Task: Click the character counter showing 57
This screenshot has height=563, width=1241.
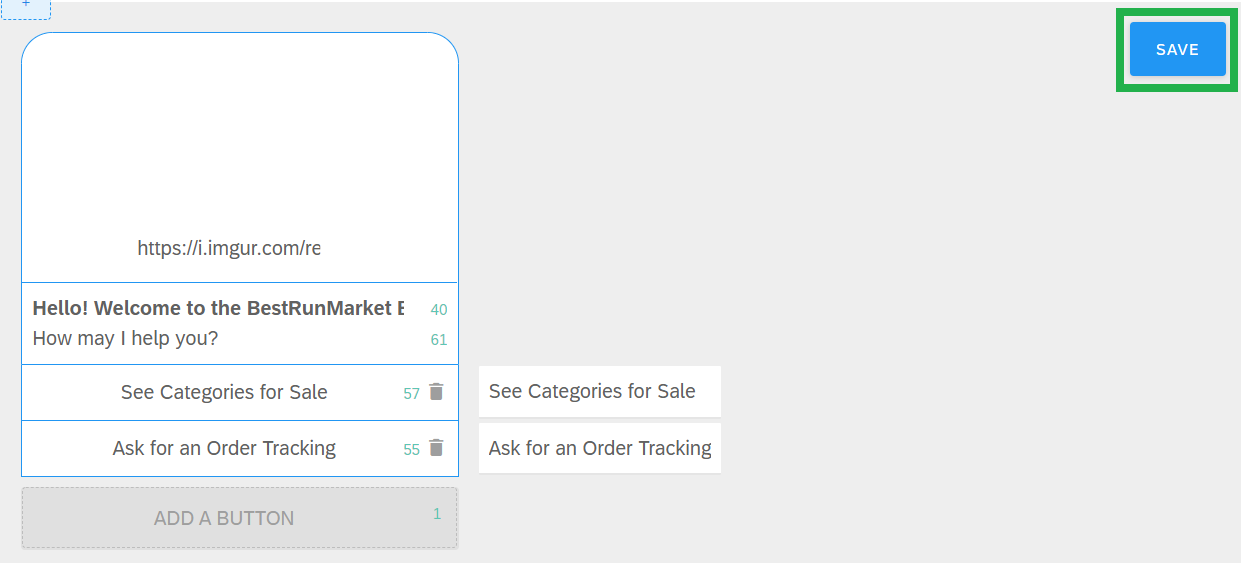Action: click(x=412, y=394)
